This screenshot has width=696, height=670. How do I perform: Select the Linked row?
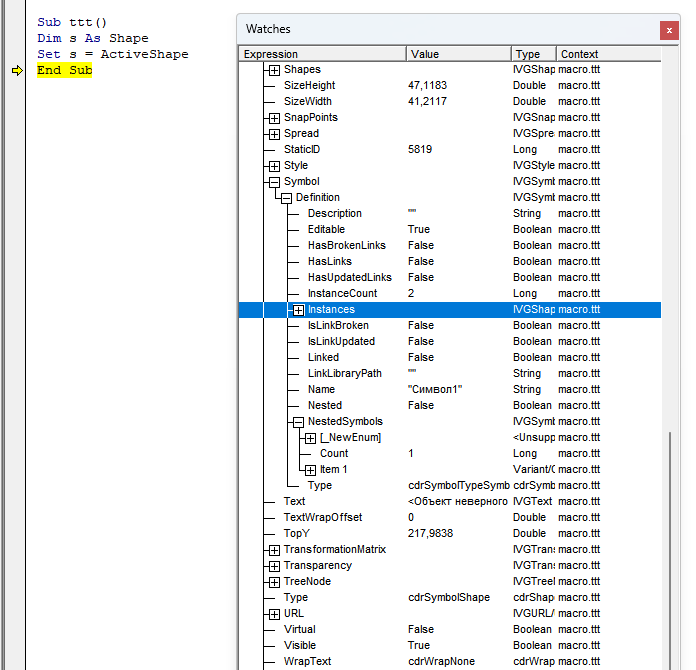tap(450, 357)
